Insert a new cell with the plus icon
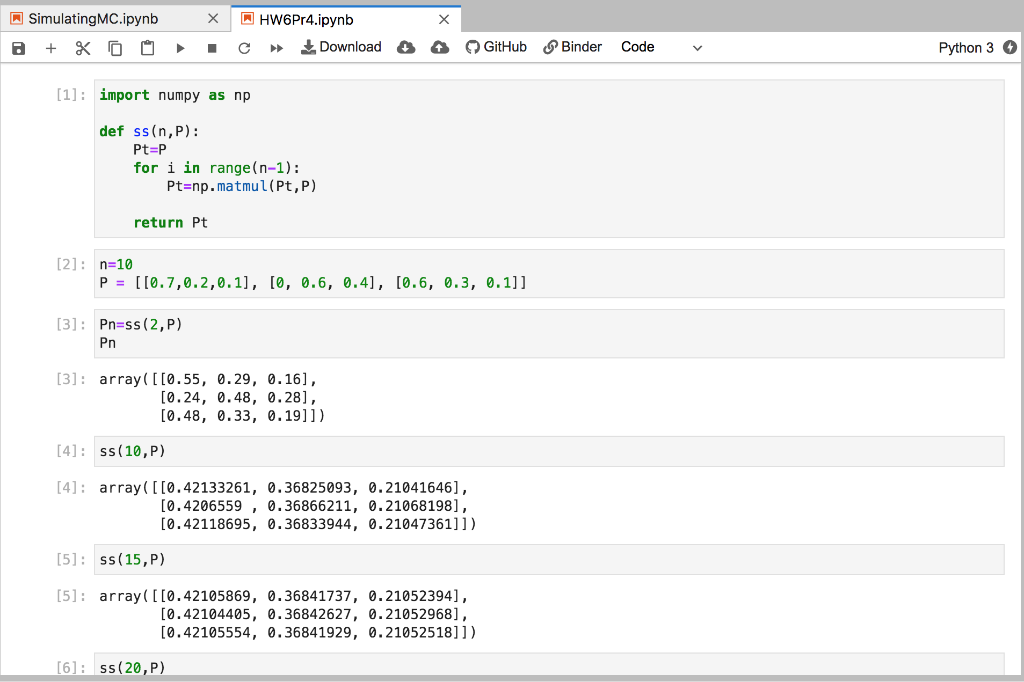The image size is (1024, 682). tap(51, 48)
